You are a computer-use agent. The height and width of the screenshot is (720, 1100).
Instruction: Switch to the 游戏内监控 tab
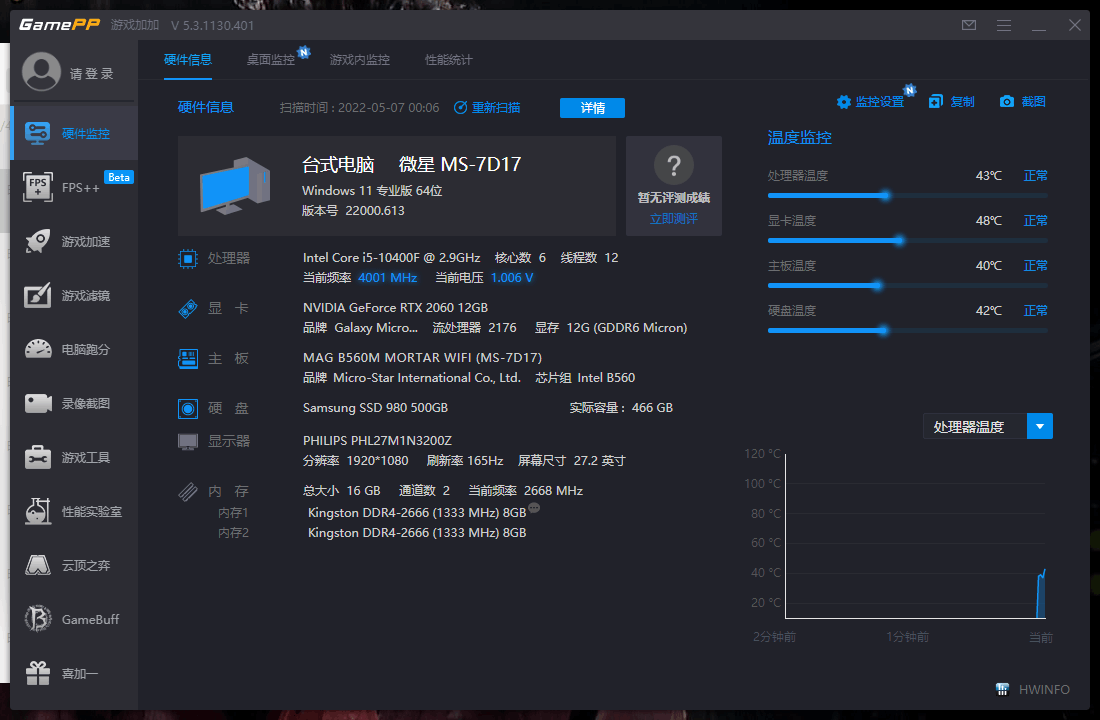point(360,60)
